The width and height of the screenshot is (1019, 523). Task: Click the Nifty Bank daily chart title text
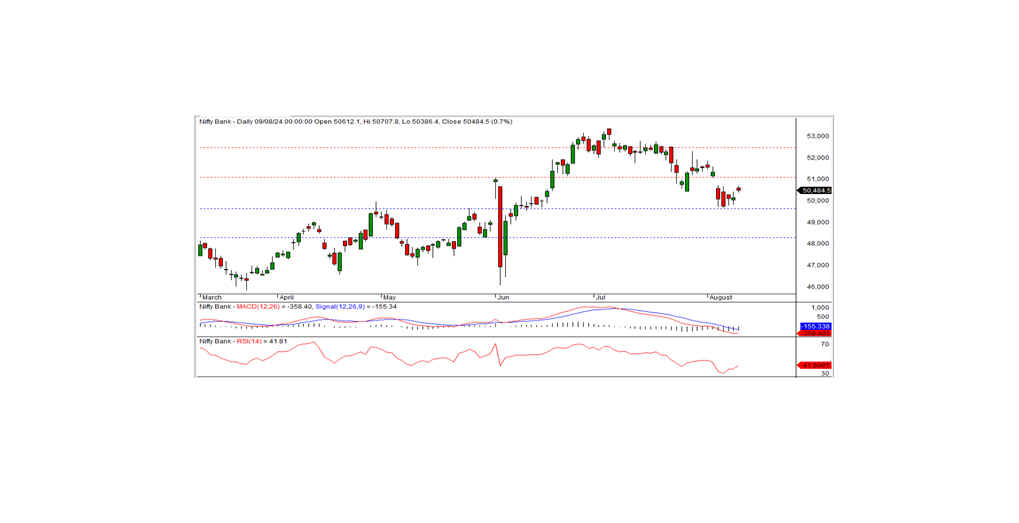point(355,121)
